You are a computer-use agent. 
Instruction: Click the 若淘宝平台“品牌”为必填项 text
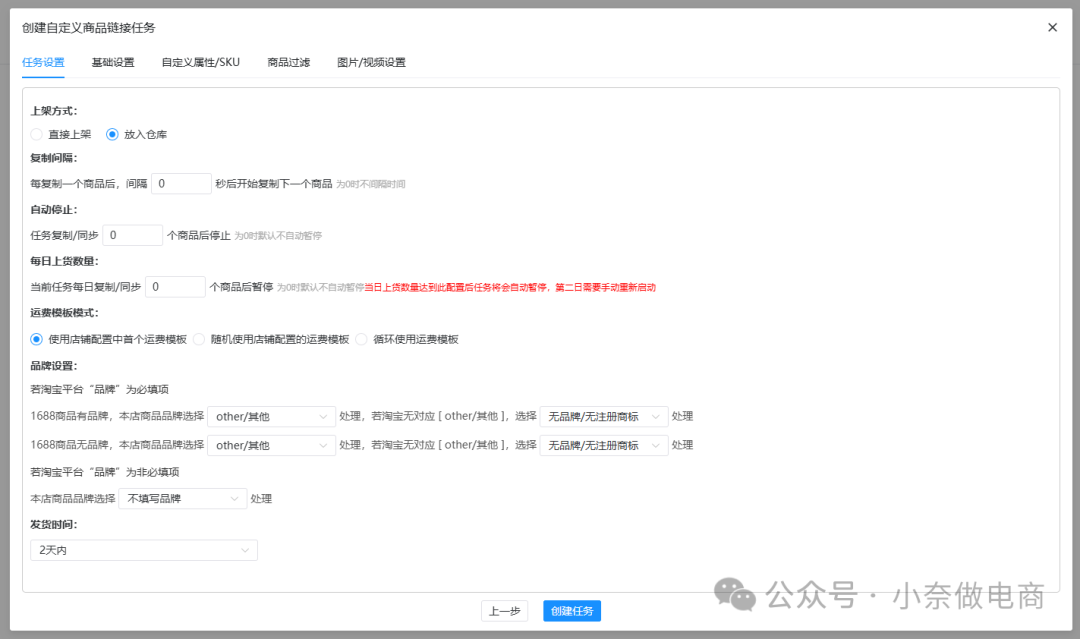point(100,390)
